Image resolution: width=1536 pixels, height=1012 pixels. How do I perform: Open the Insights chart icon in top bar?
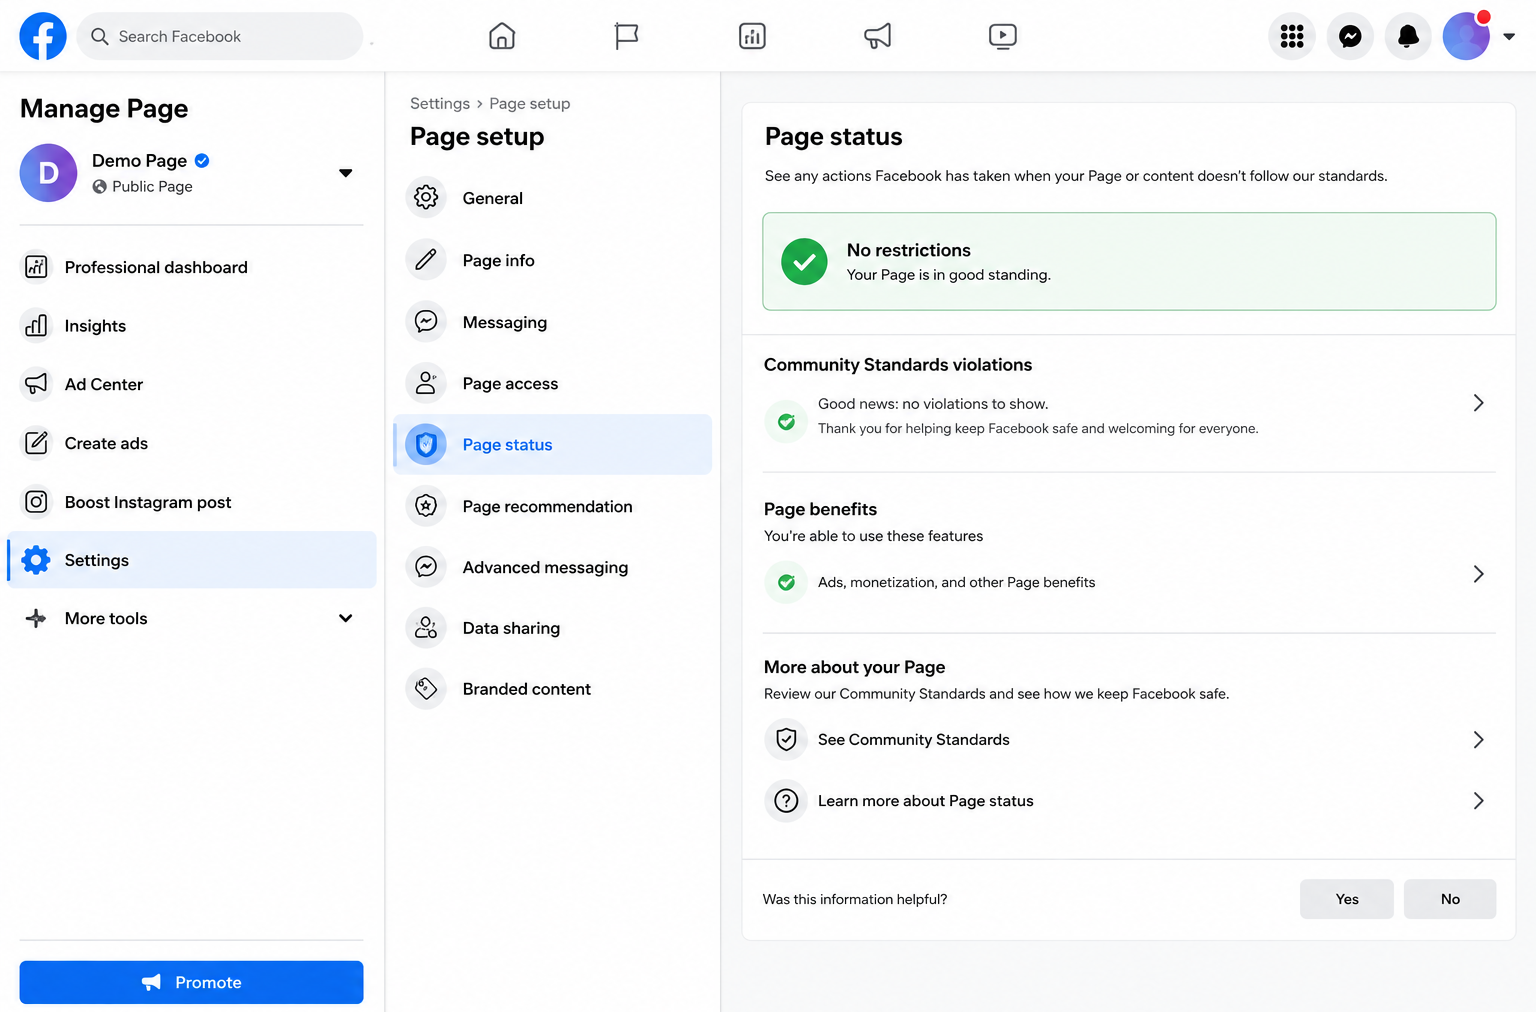coord(752,36)
